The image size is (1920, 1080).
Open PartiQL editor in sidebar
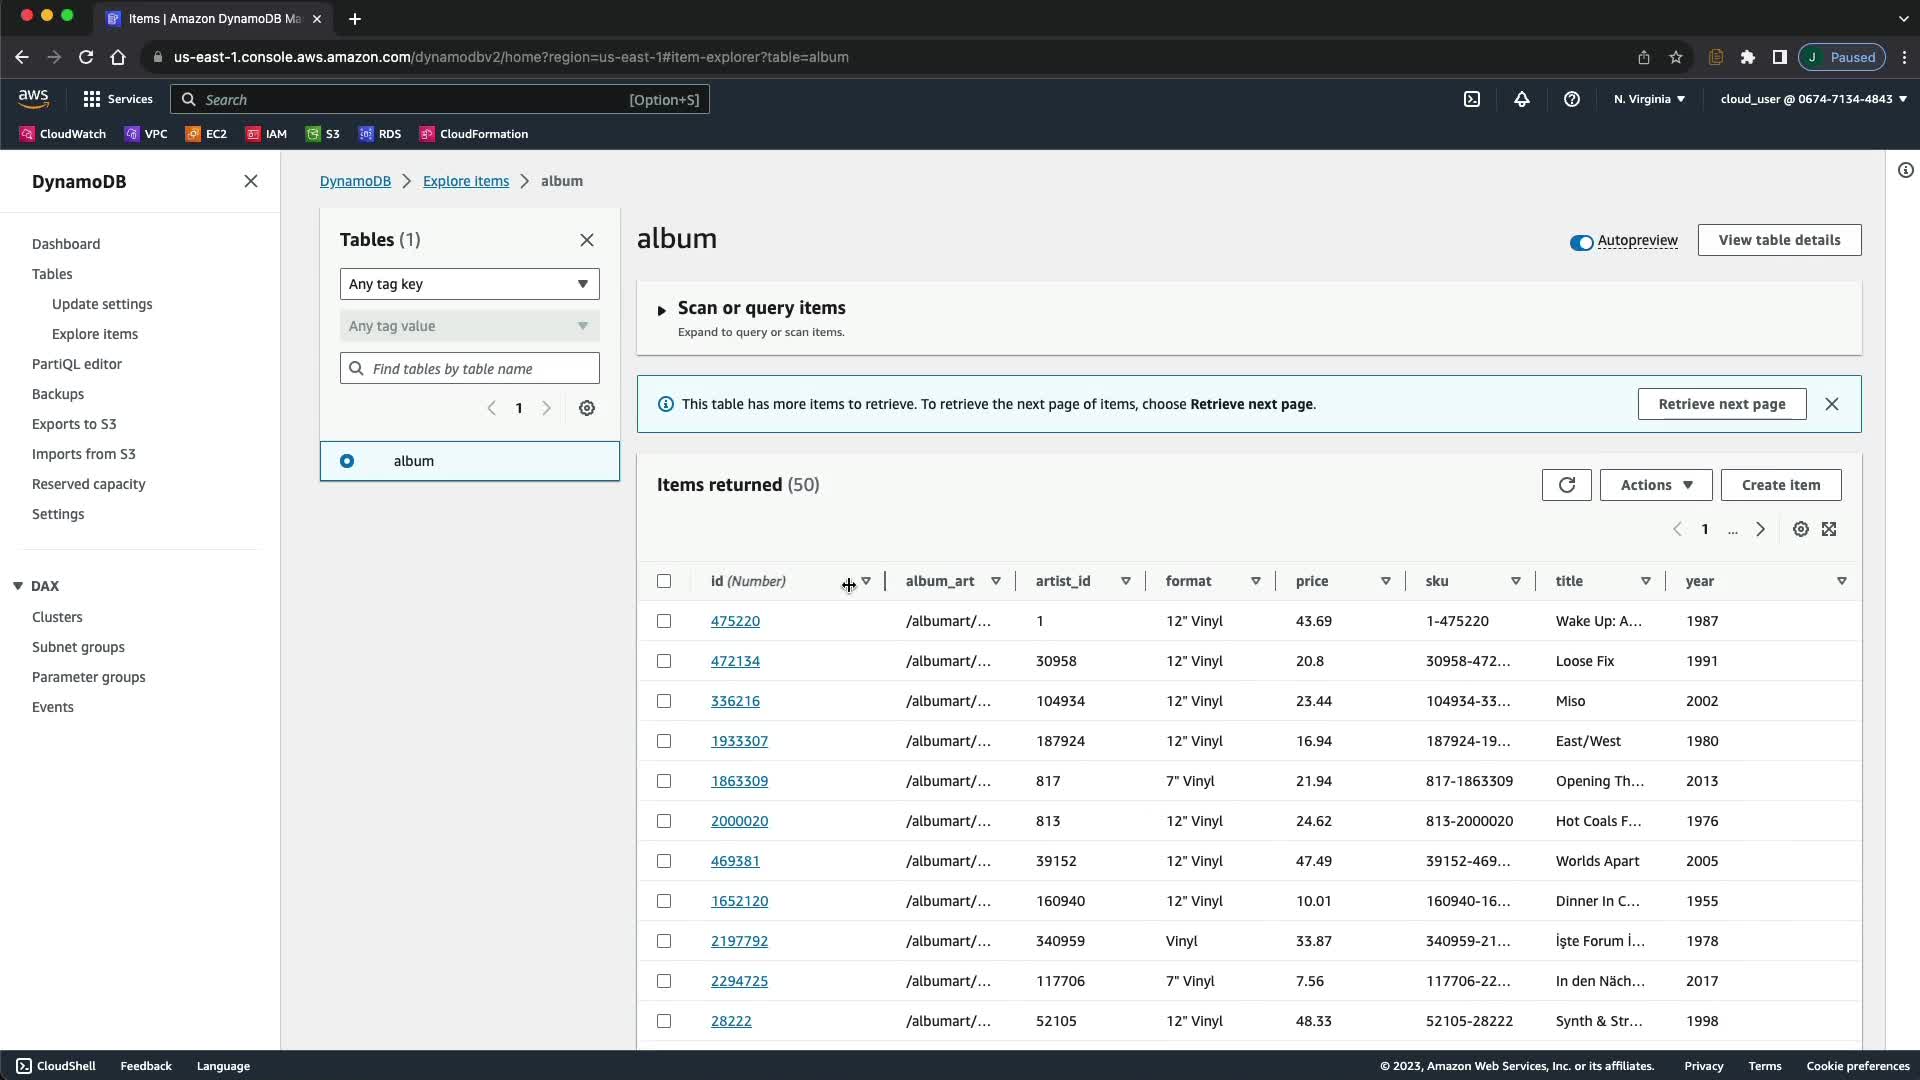coord(77,364)
